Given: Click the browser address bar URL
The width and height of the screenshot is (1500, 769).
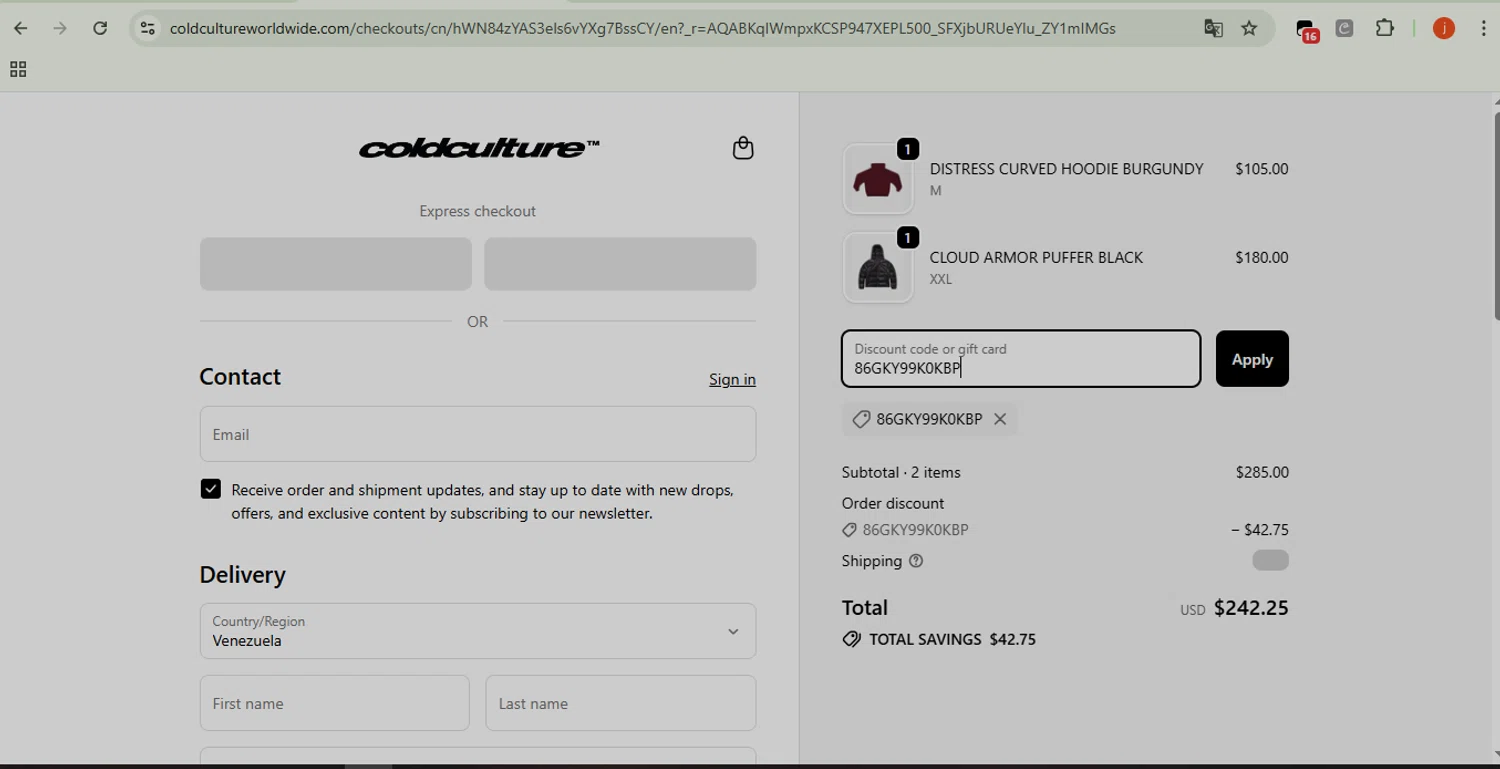Looking at the screenshot, I should [643, 28].
